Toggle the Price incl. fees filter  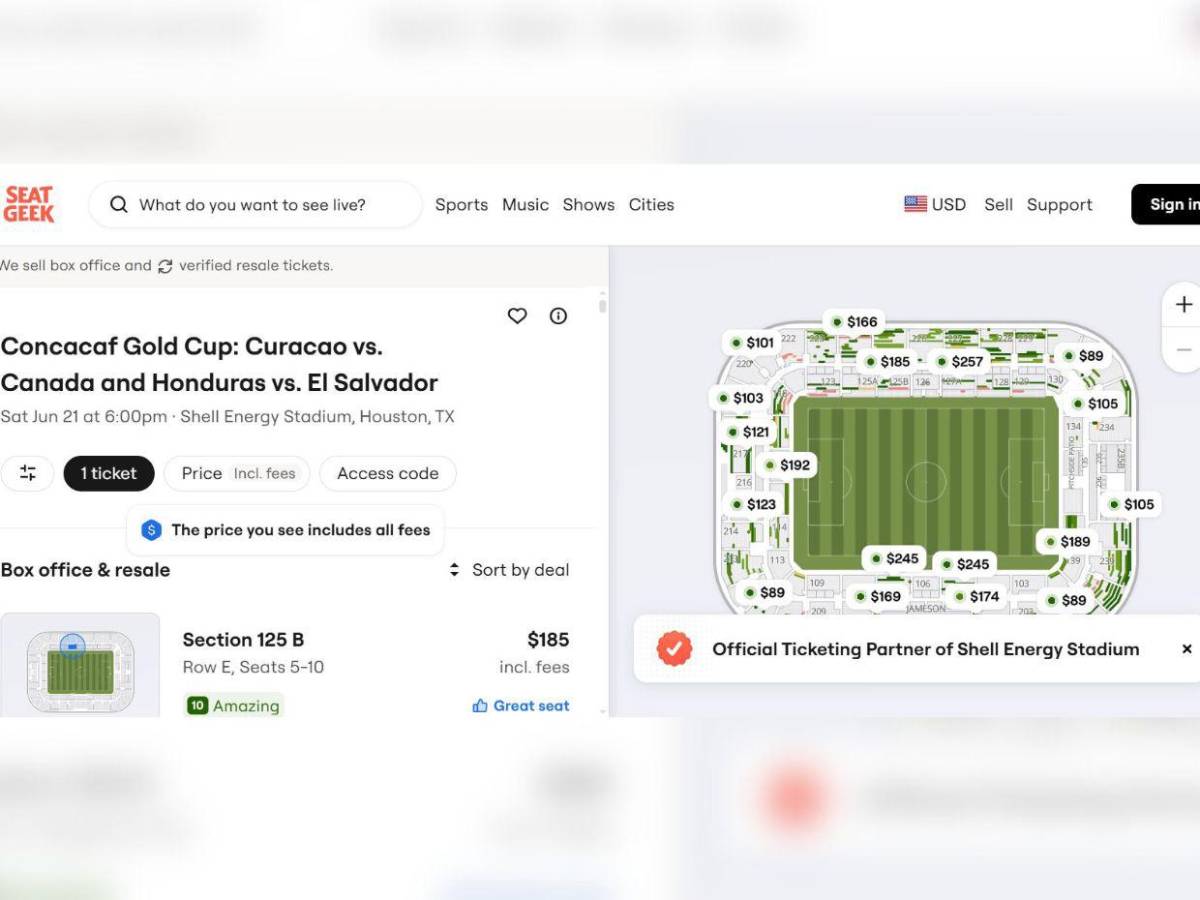(x=237, y=473)
